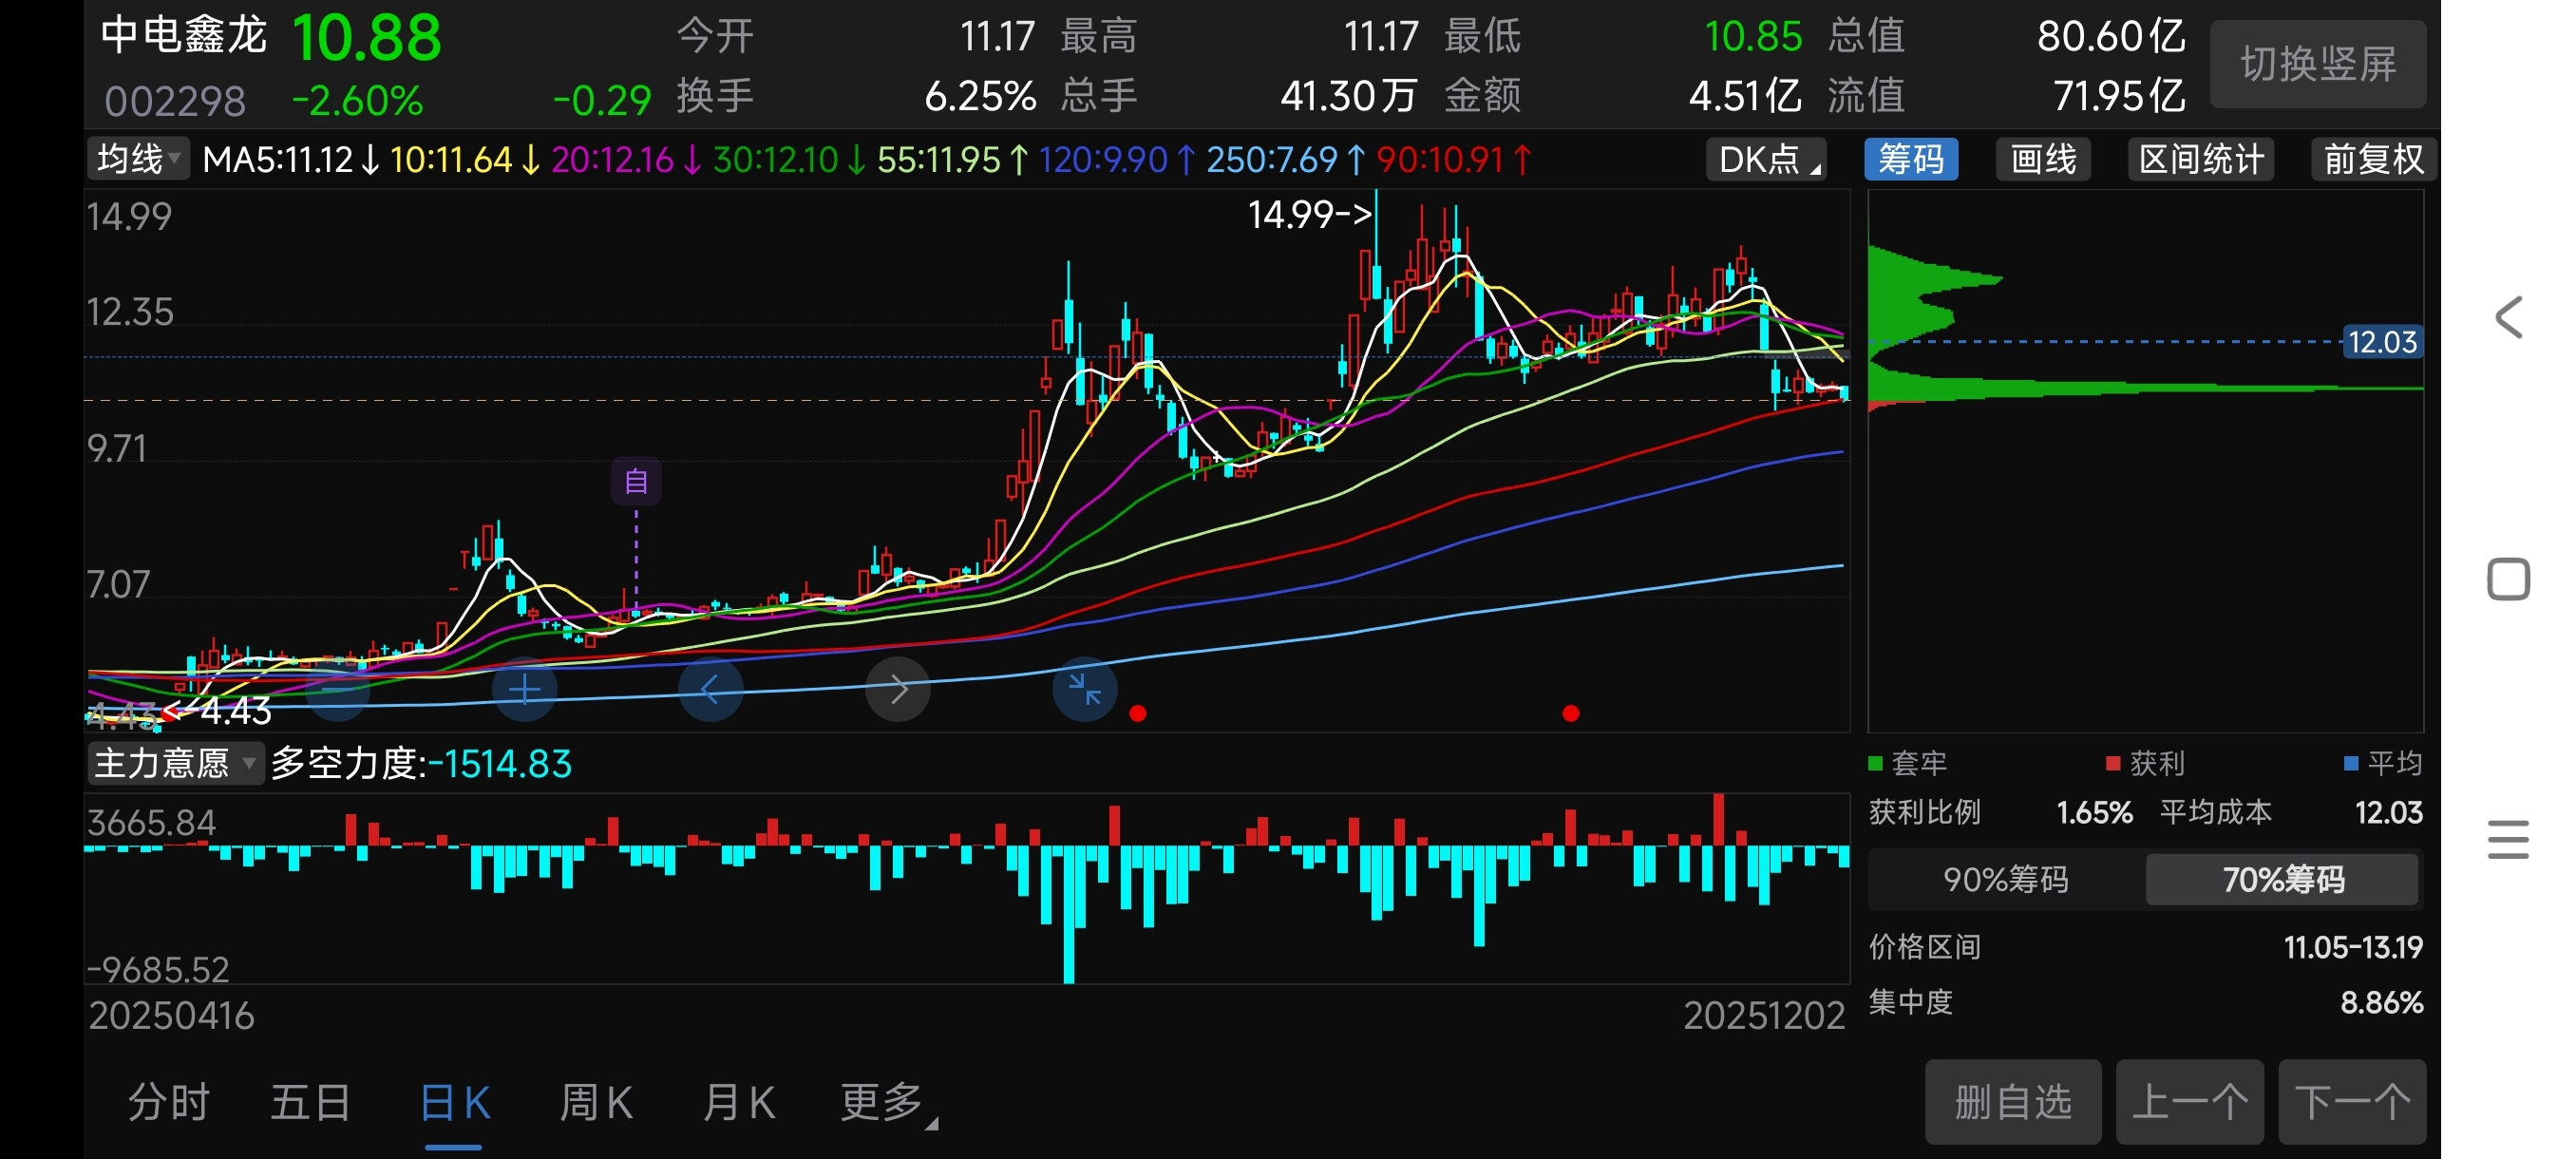This screenshot has height=1159, width=2576.
Task: Tap the purple 自 marker on chart
Action: click(636, 482)
